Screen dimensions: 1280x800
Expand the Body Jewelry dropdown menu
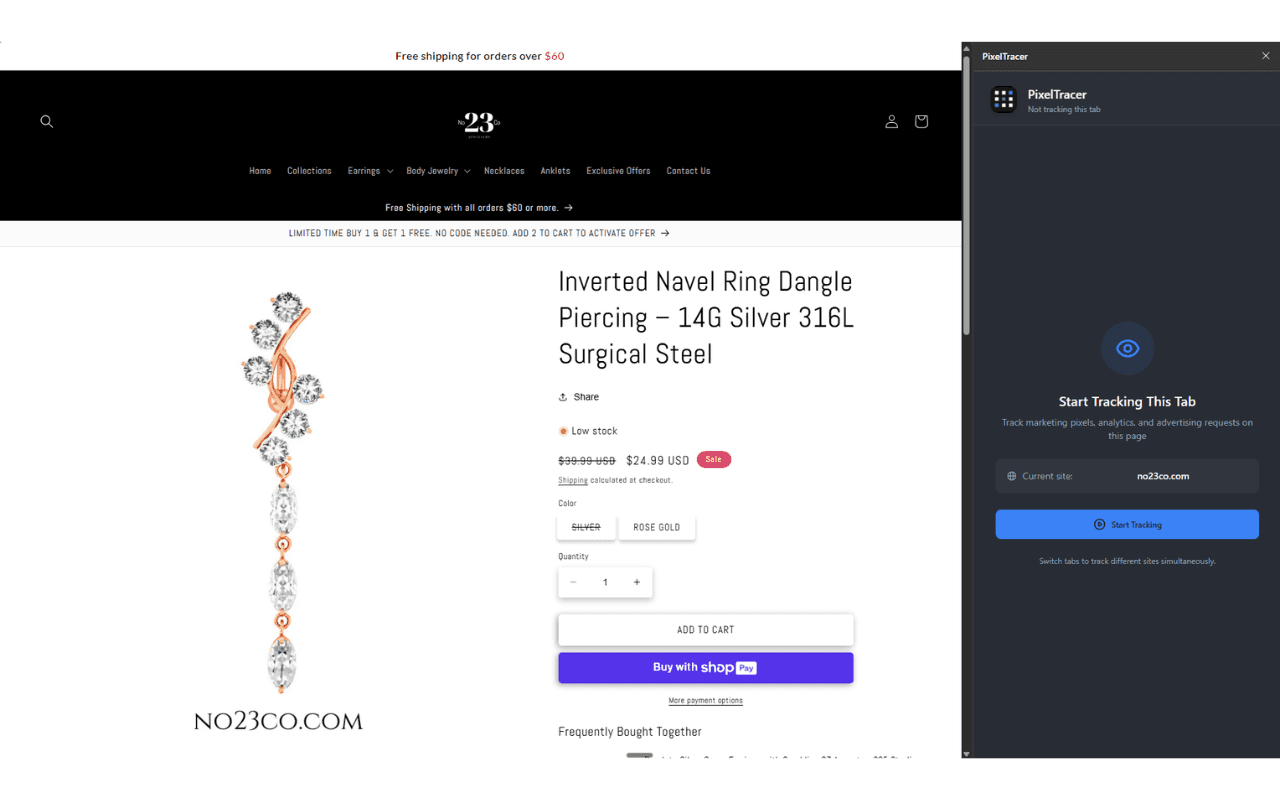pos(438,171)
